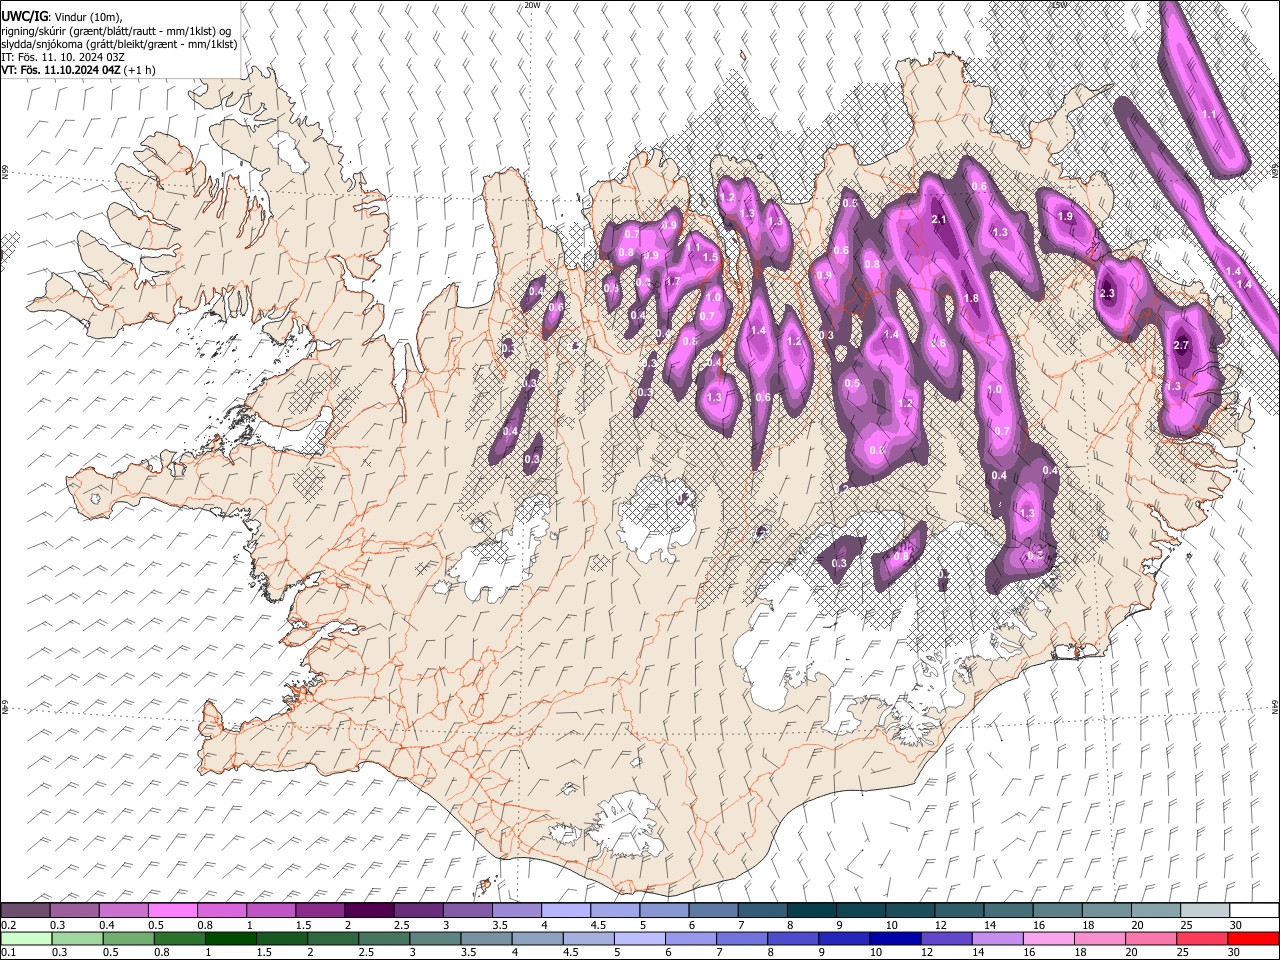This screenshot has width=1280, height=960.
Task: Click the darkest green swatch between 1 and 1.5 in the lower legend row
Action: click(231, 938)
